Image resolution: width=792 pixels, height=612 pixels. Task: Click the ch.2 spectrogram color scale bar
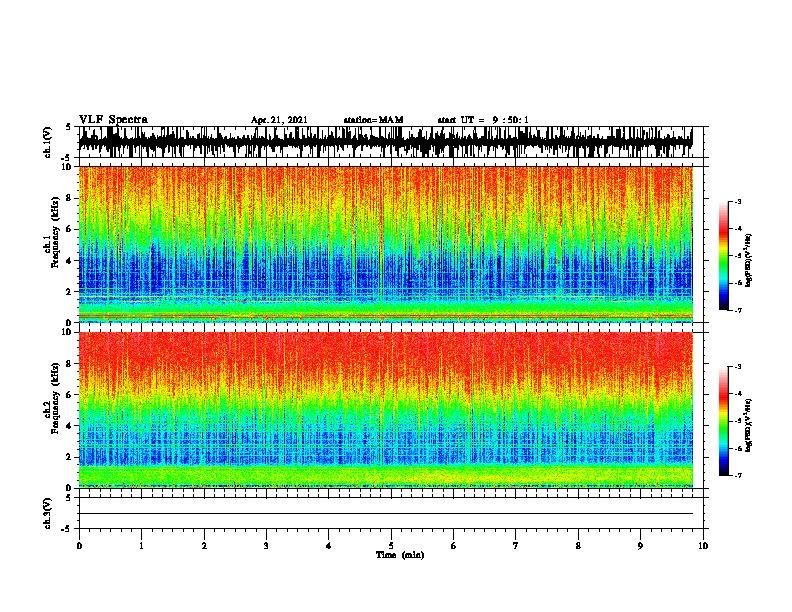(x=724, y=421)
